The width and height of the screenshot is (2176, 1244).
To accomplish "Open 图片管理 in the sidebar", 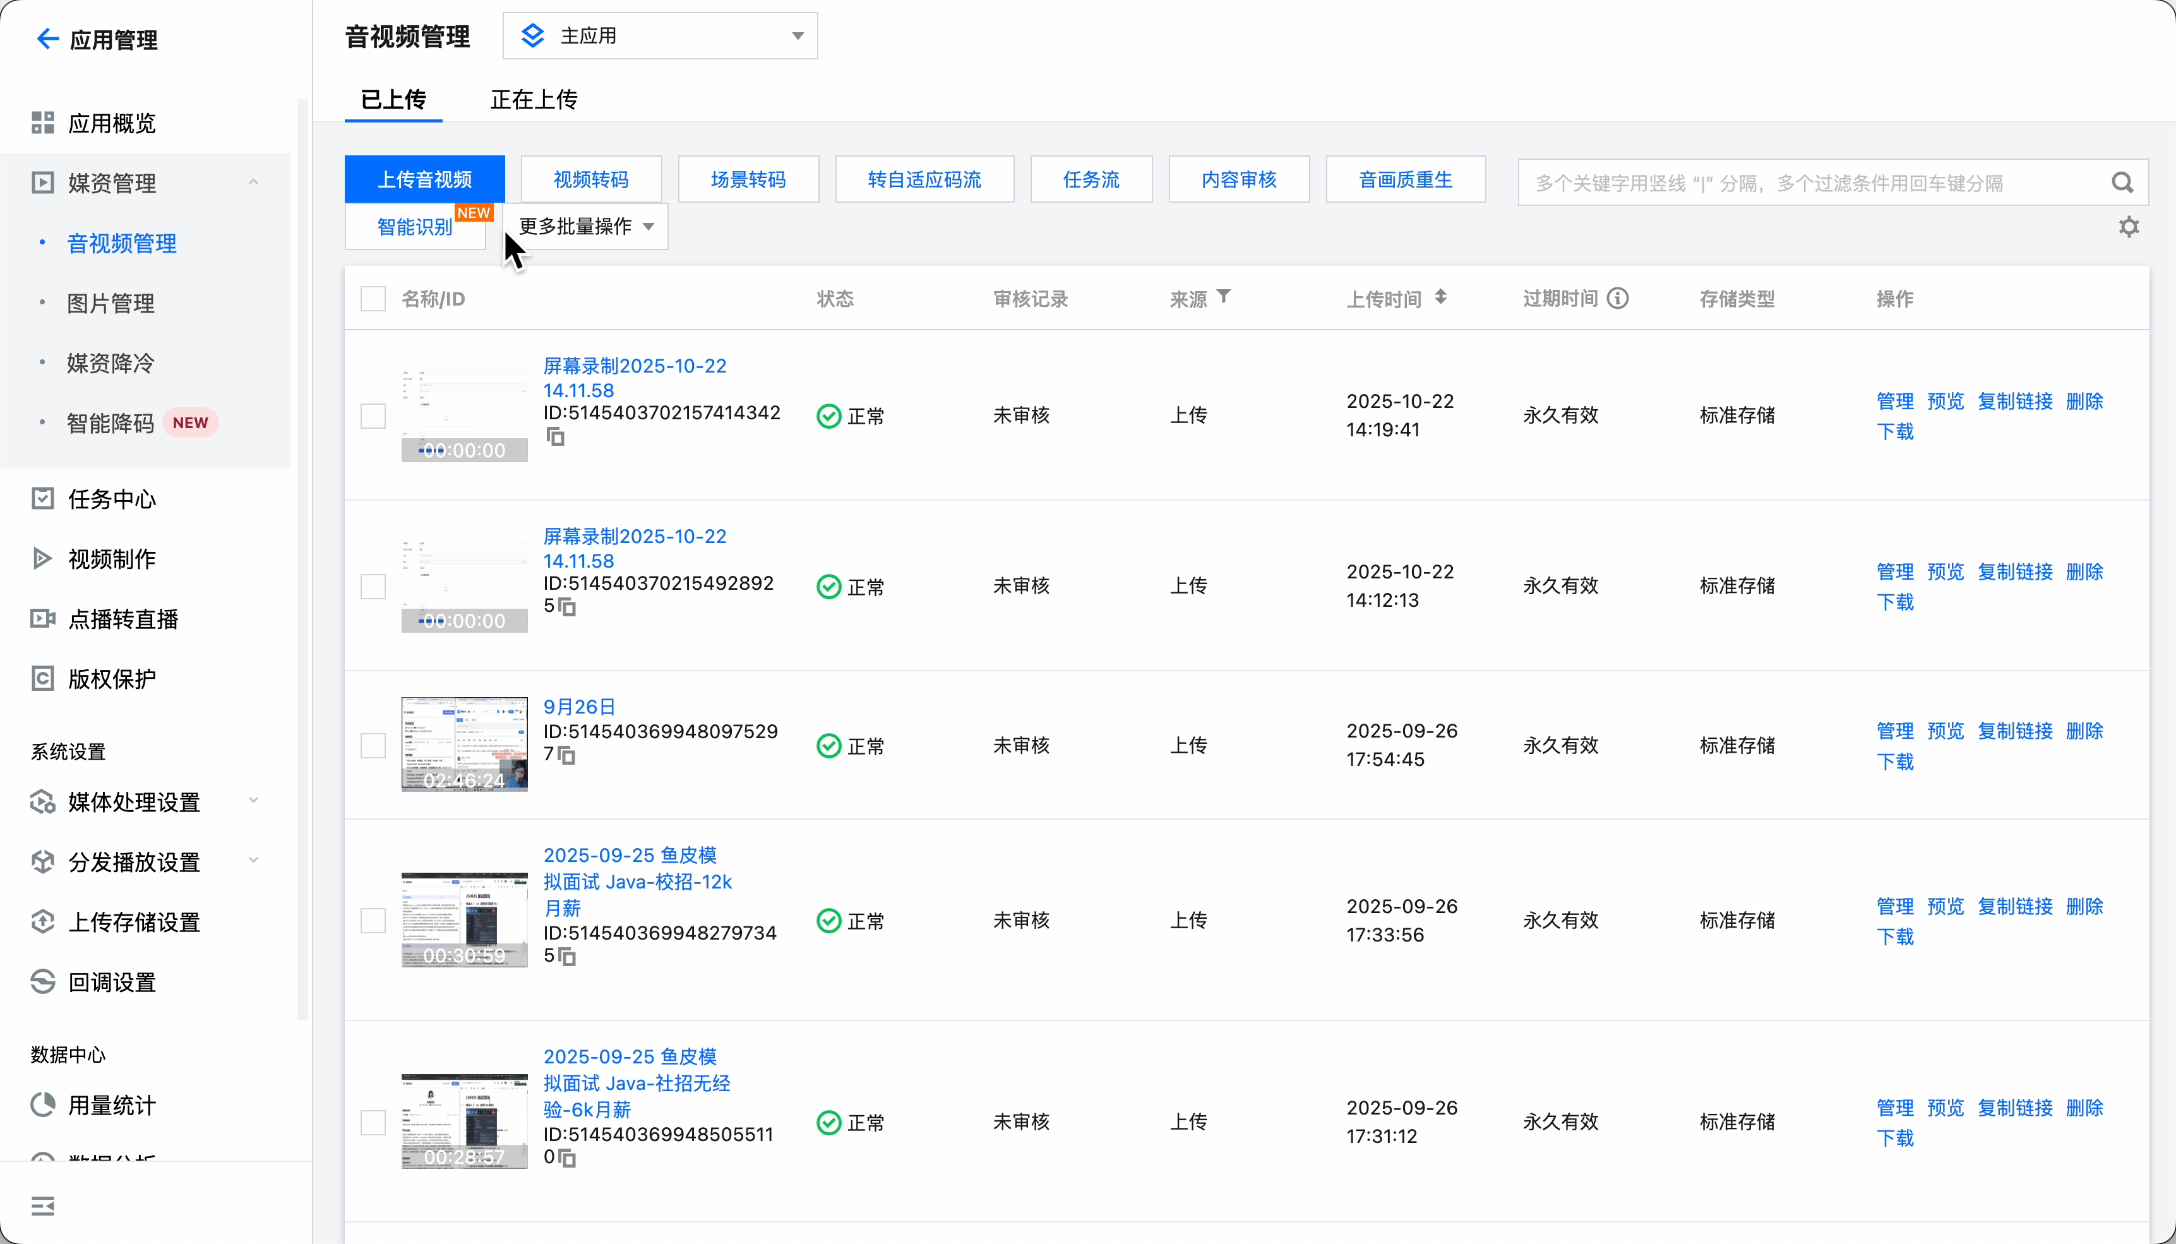I will [x=110, y=303].
